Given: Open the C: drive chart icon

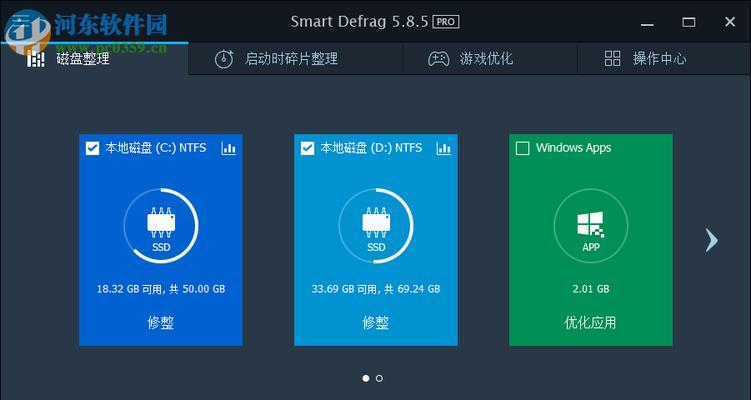Looking at the screenshot, I should coord(228,149).
